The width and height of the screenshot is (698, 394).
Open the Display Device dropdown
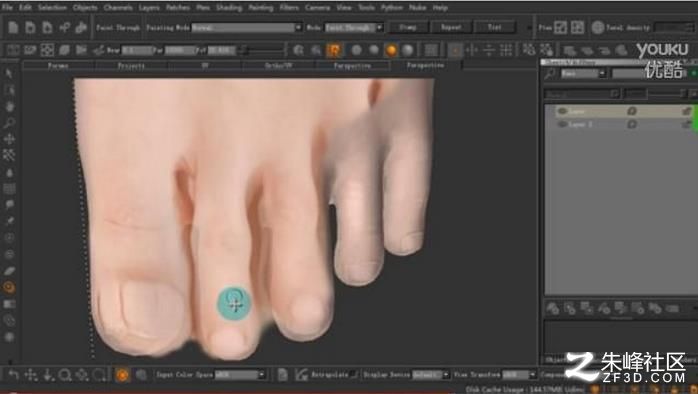click(431, 375)
